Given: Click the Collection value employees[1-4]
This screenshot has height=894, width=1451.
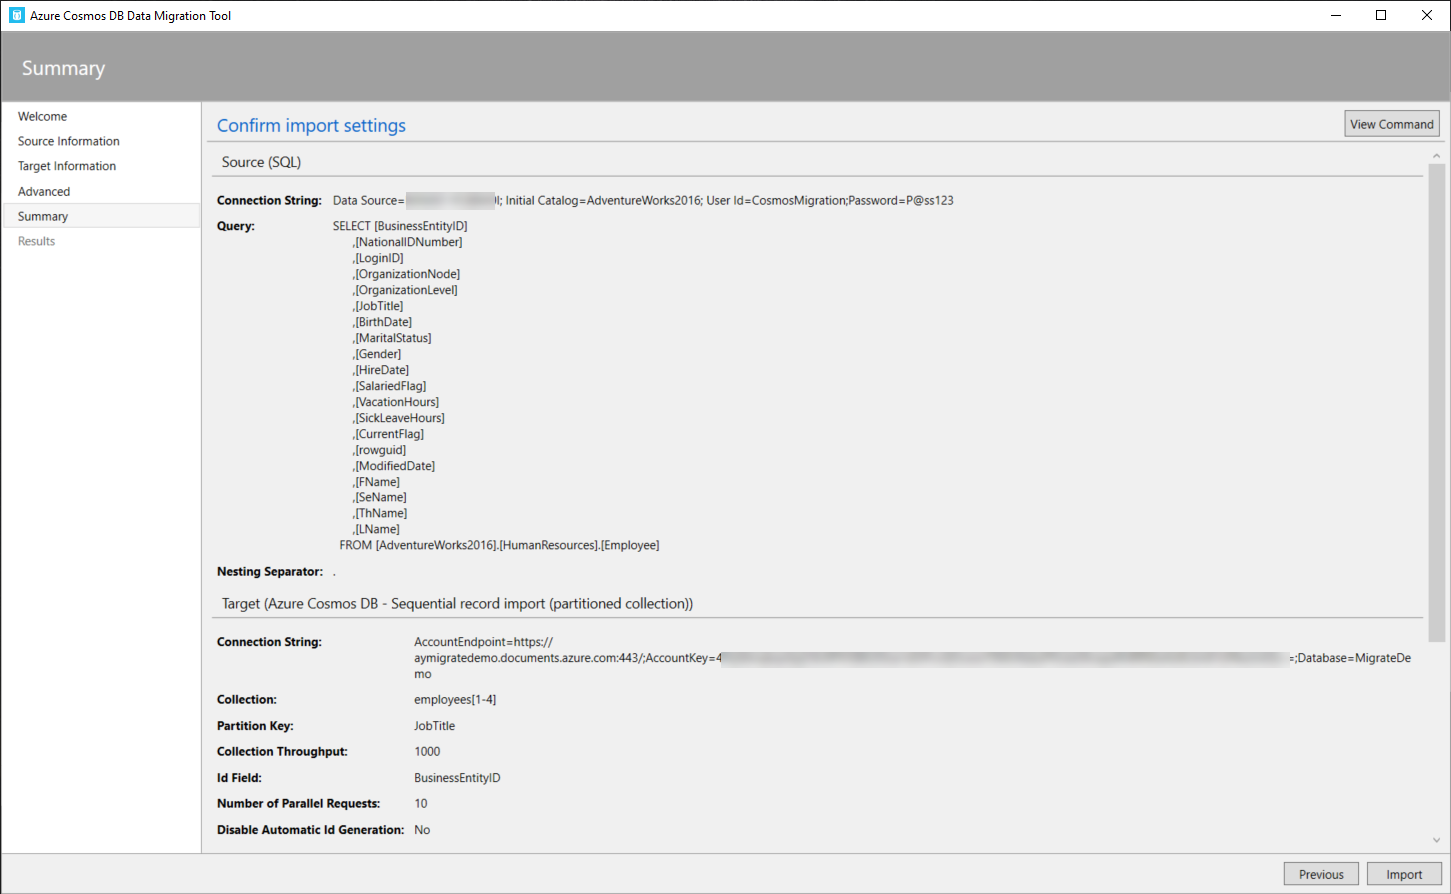Looking at the screenshot, I should (x=455, y=700).
